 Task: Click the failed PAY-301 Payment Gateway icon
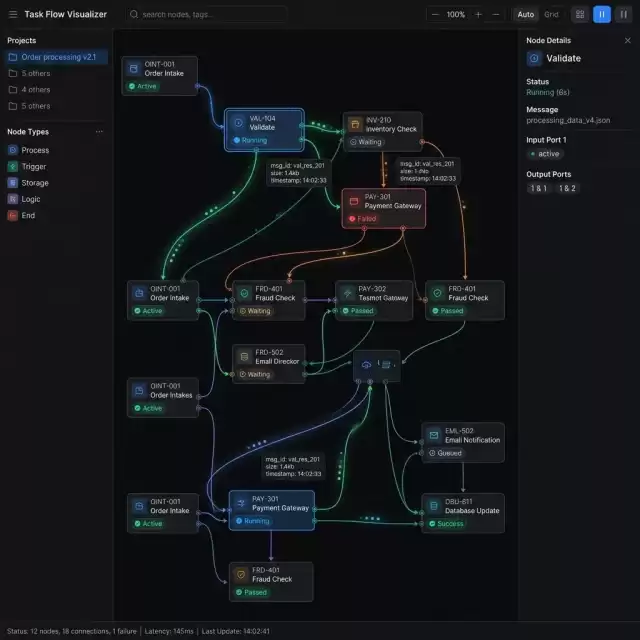[x=353, y=201]
